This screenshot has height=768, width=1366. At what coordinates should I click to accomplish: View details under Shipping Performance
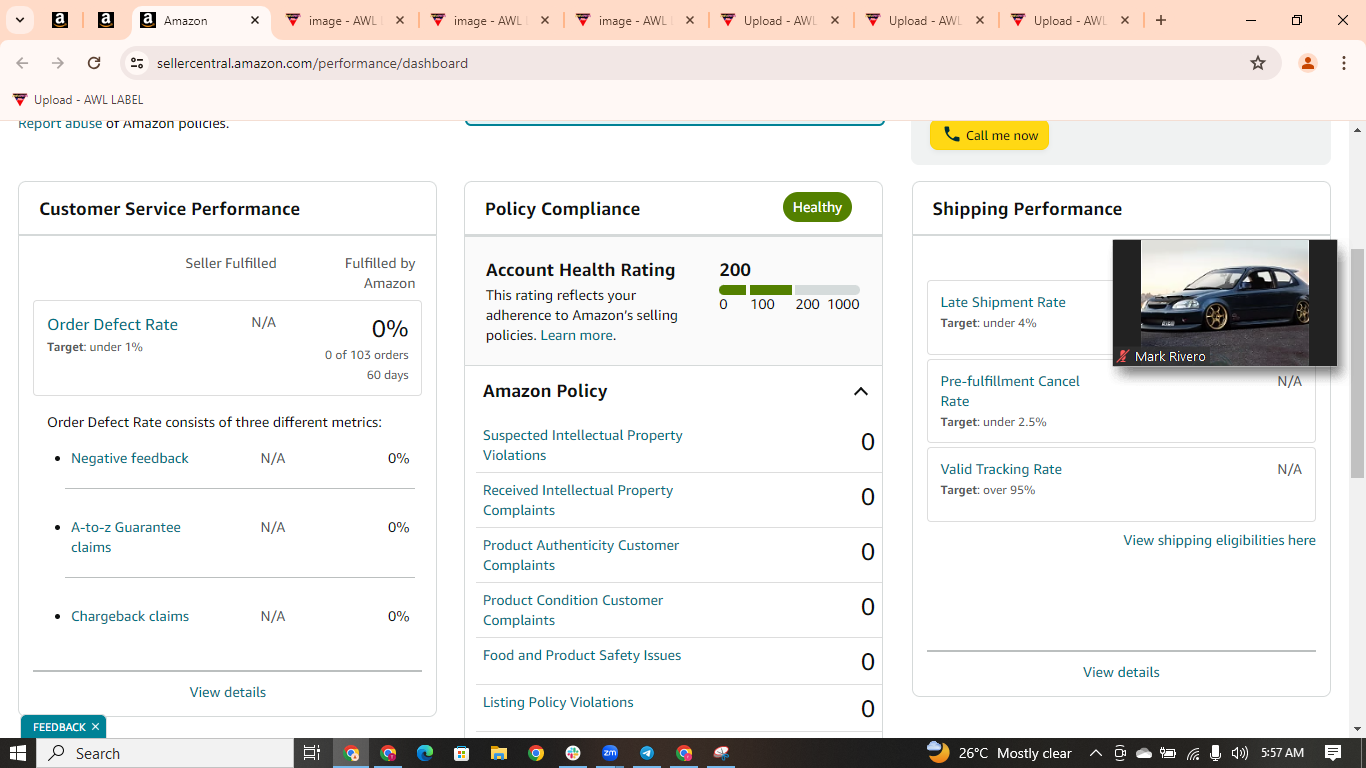pyautogui.click(x=1121, y=672)
